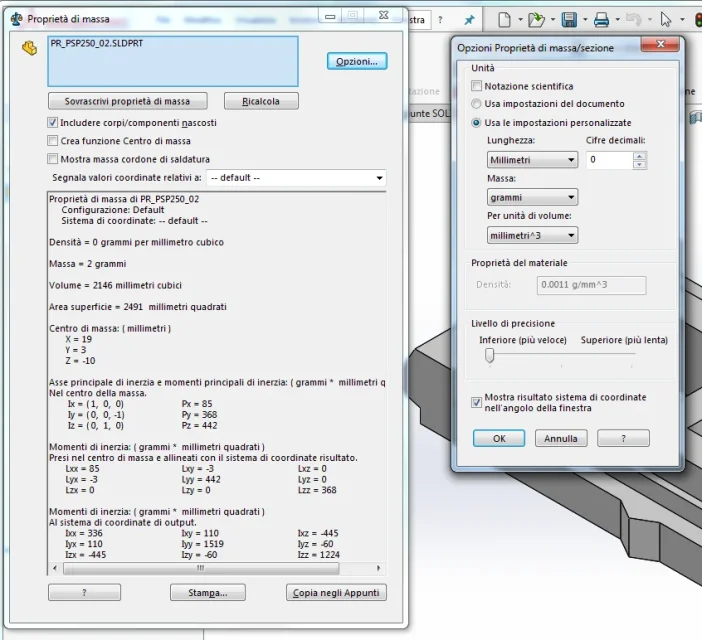Expand the Segnala valori coordinate dropdown
Screen dimensions: 702x640
click(x=296, y=178)
